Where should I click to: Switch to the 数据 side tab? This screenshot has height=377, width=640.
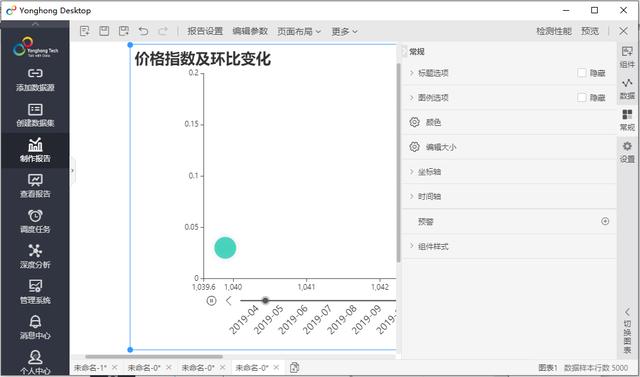click(627, 89)
